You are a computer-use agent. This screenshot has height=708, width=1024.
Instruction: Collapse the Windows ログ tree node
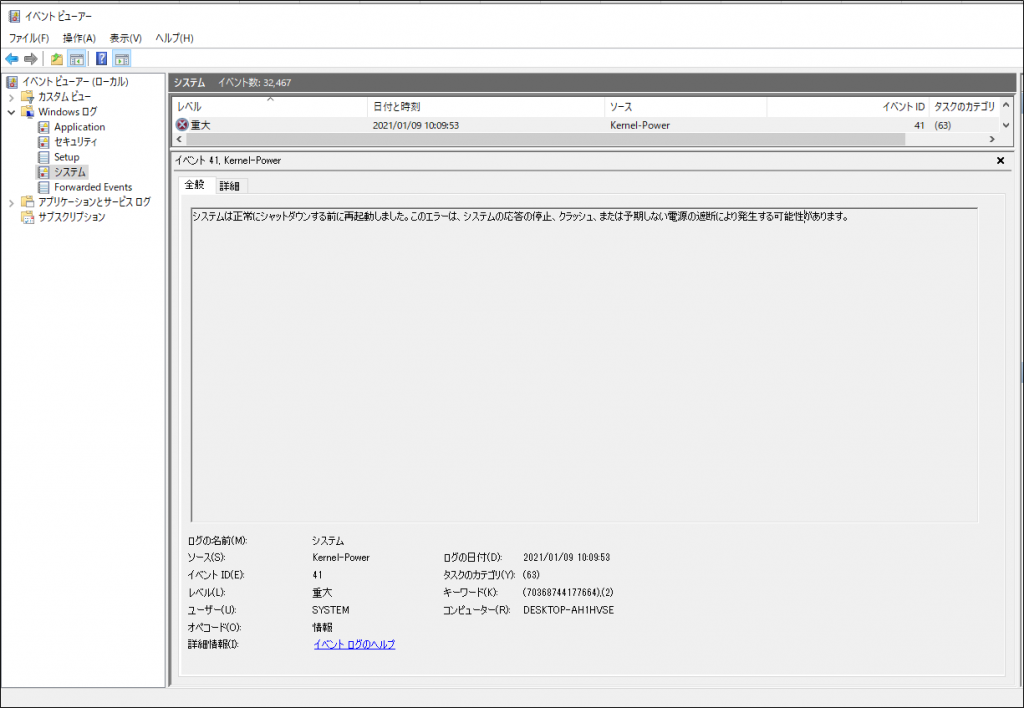pos(11,112)
